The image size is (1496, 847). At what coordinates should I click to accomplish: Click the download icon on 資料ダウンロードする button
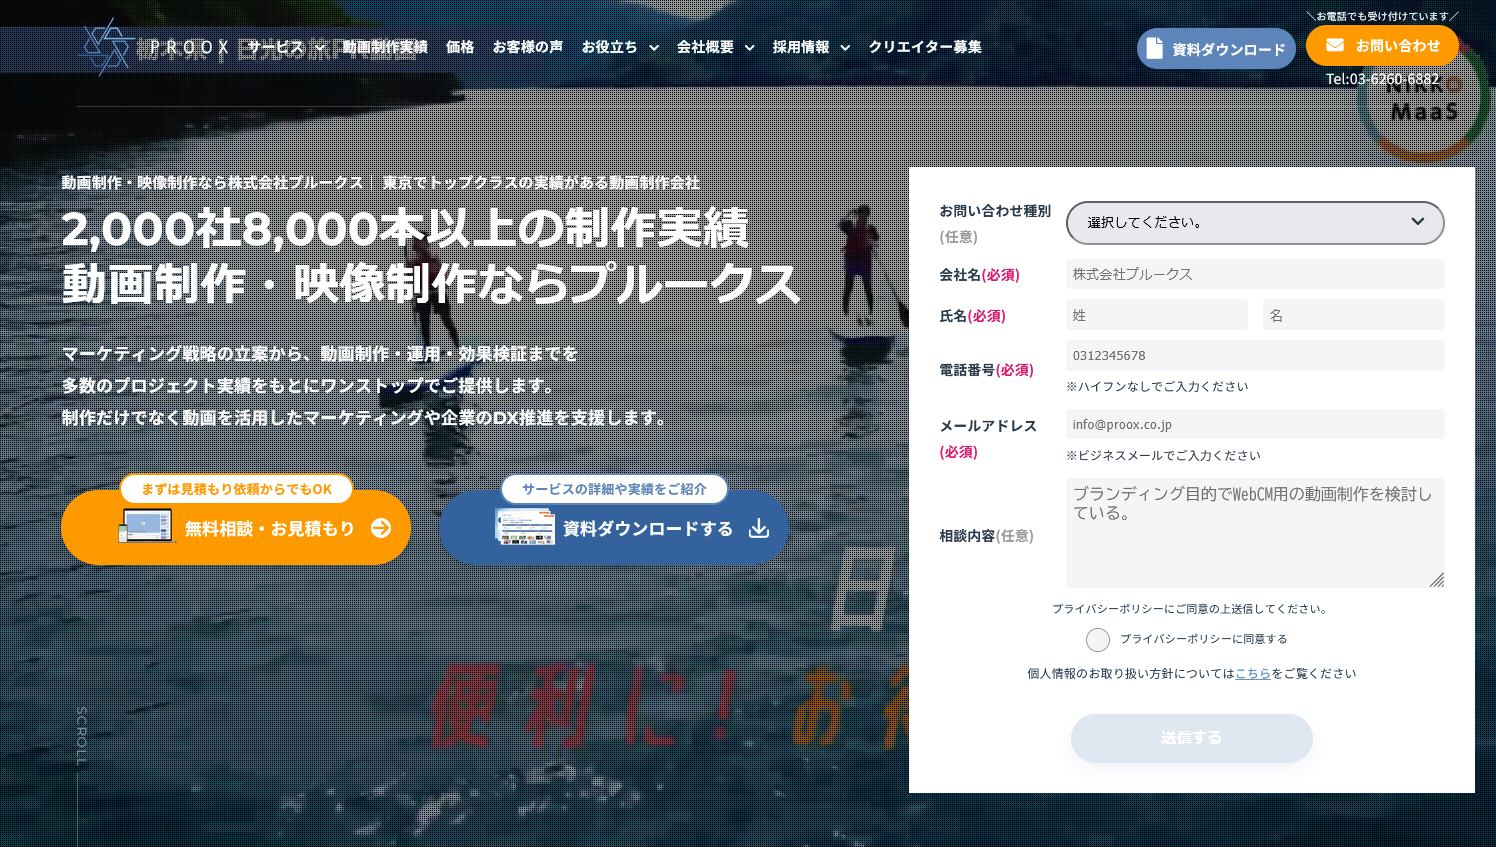pyautogui.click(x=759, y=528)
